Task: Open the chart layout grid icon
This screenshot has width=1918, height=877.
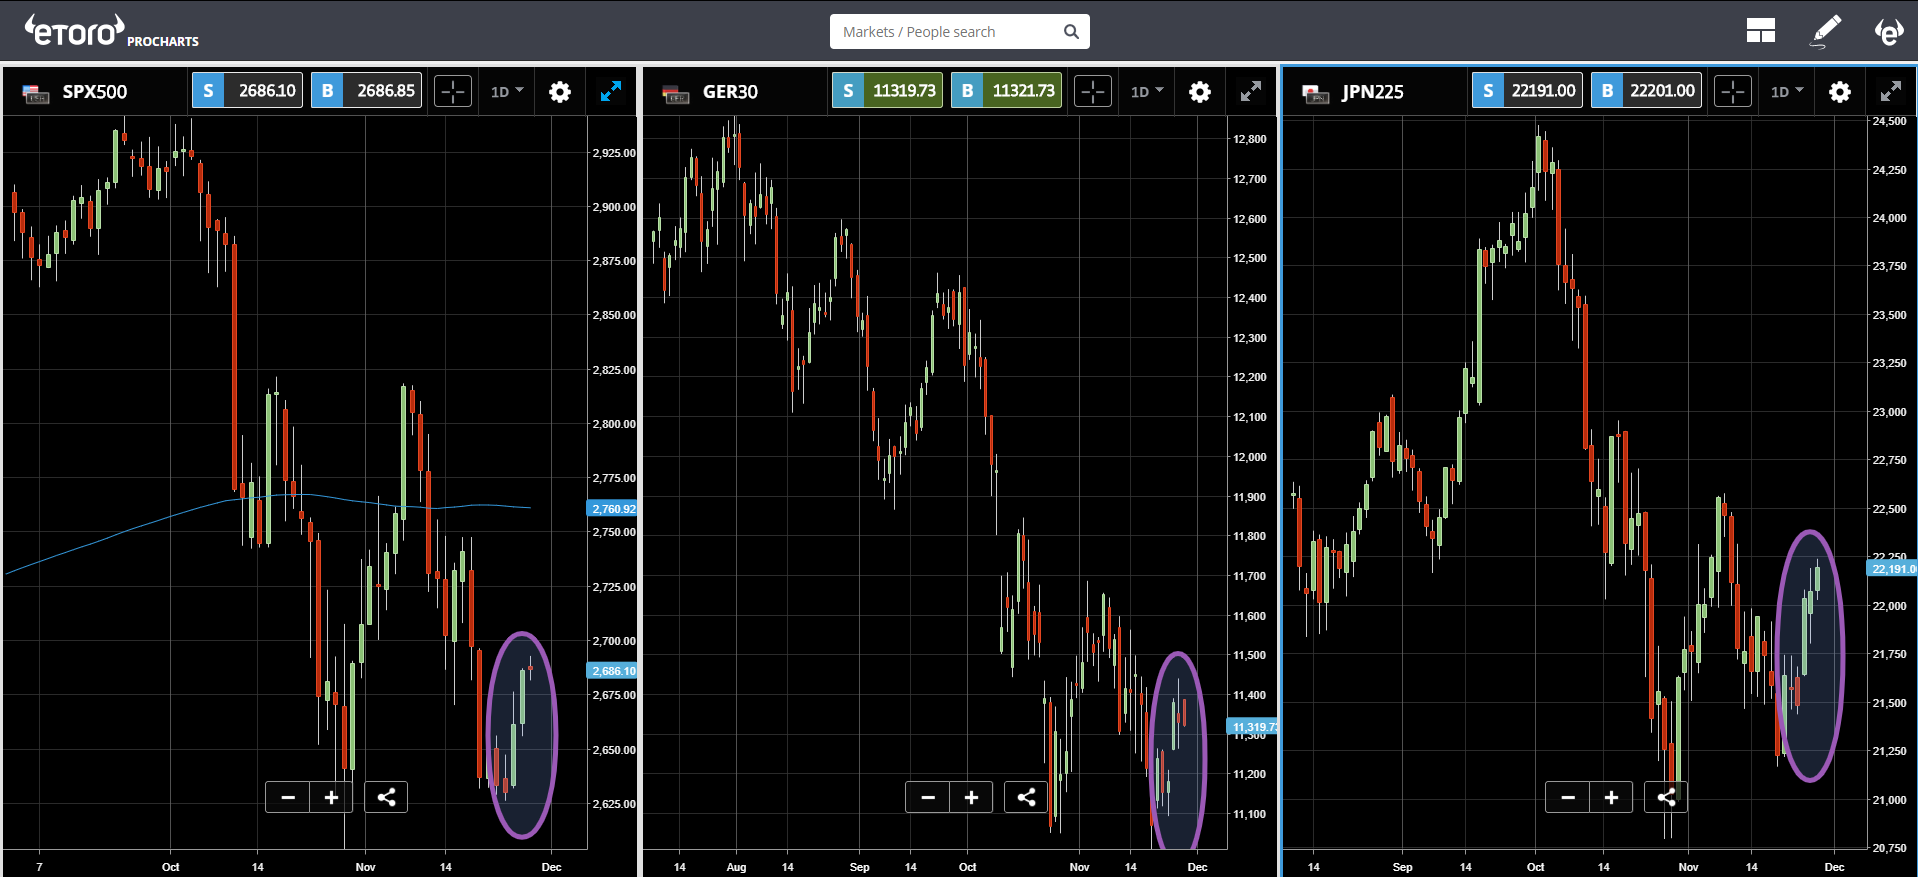Action: tap(1760, 31)
